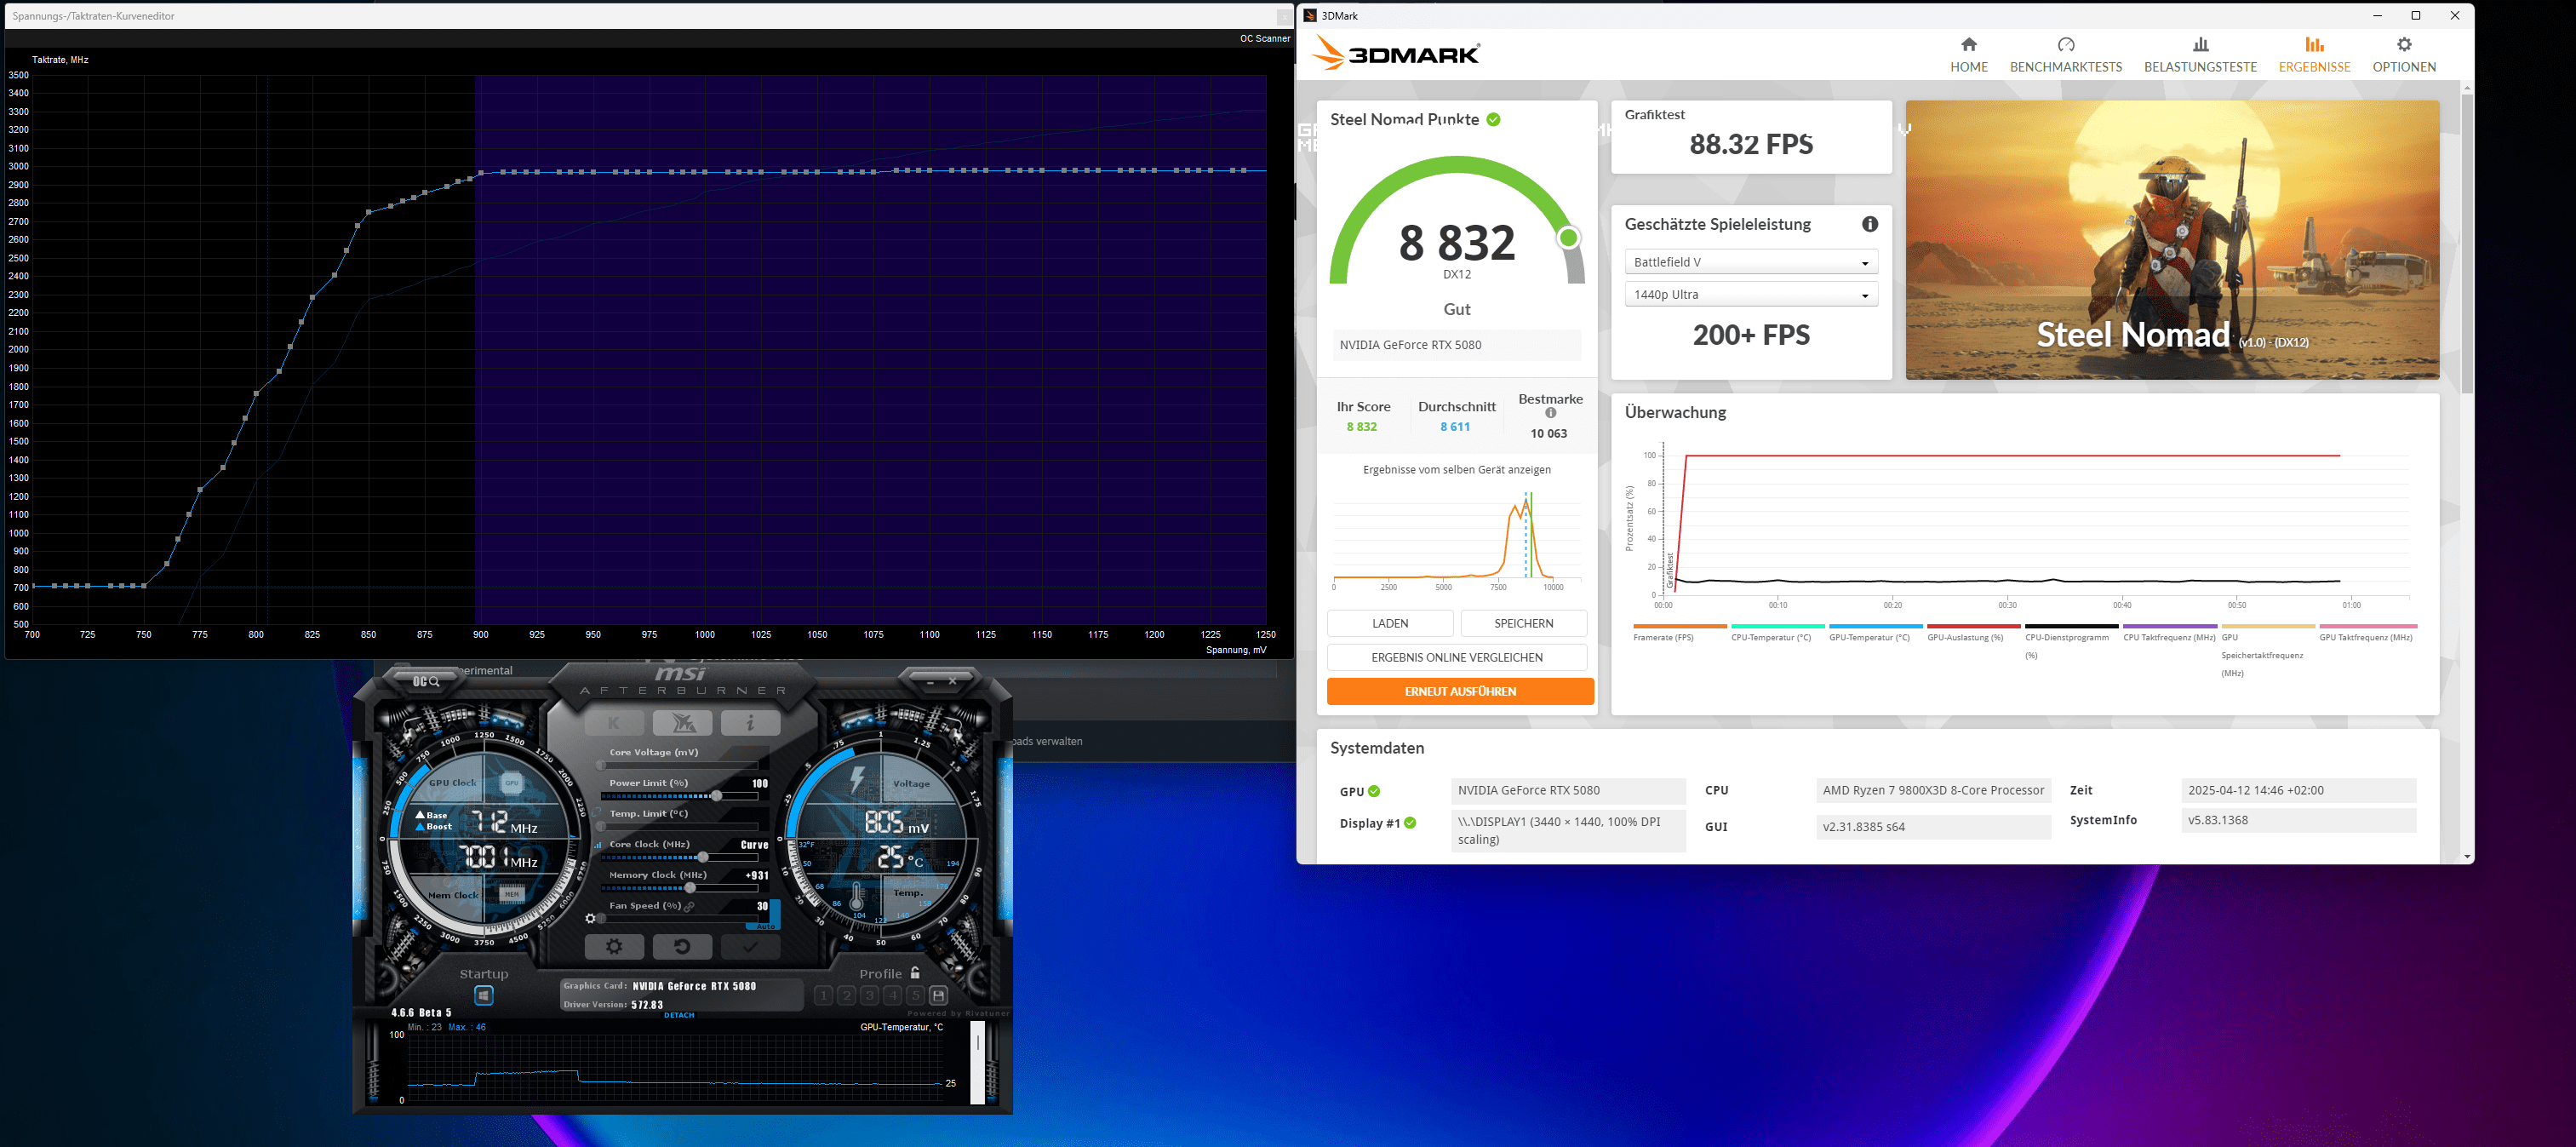Go to HOME tab in 3DMark
This screenshot has width=2576, height=1147.
[1968, 55]
